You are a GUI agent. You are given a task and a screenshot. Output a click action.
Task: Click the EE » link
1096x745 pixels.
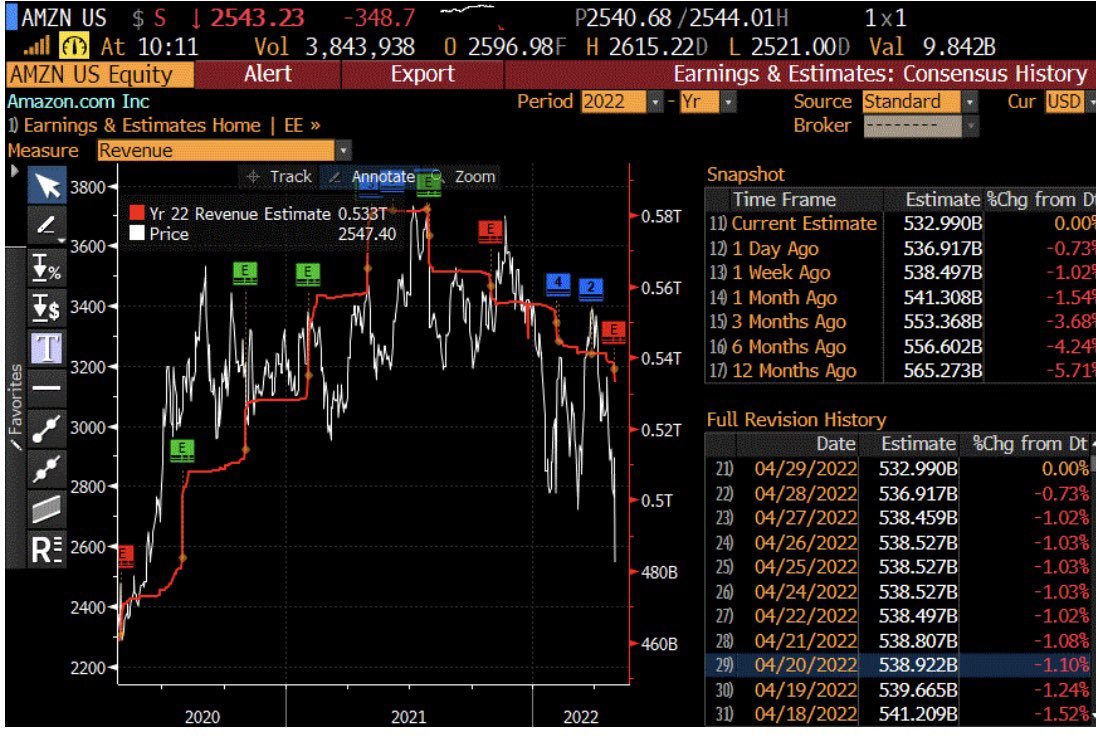tap(301, 126)
